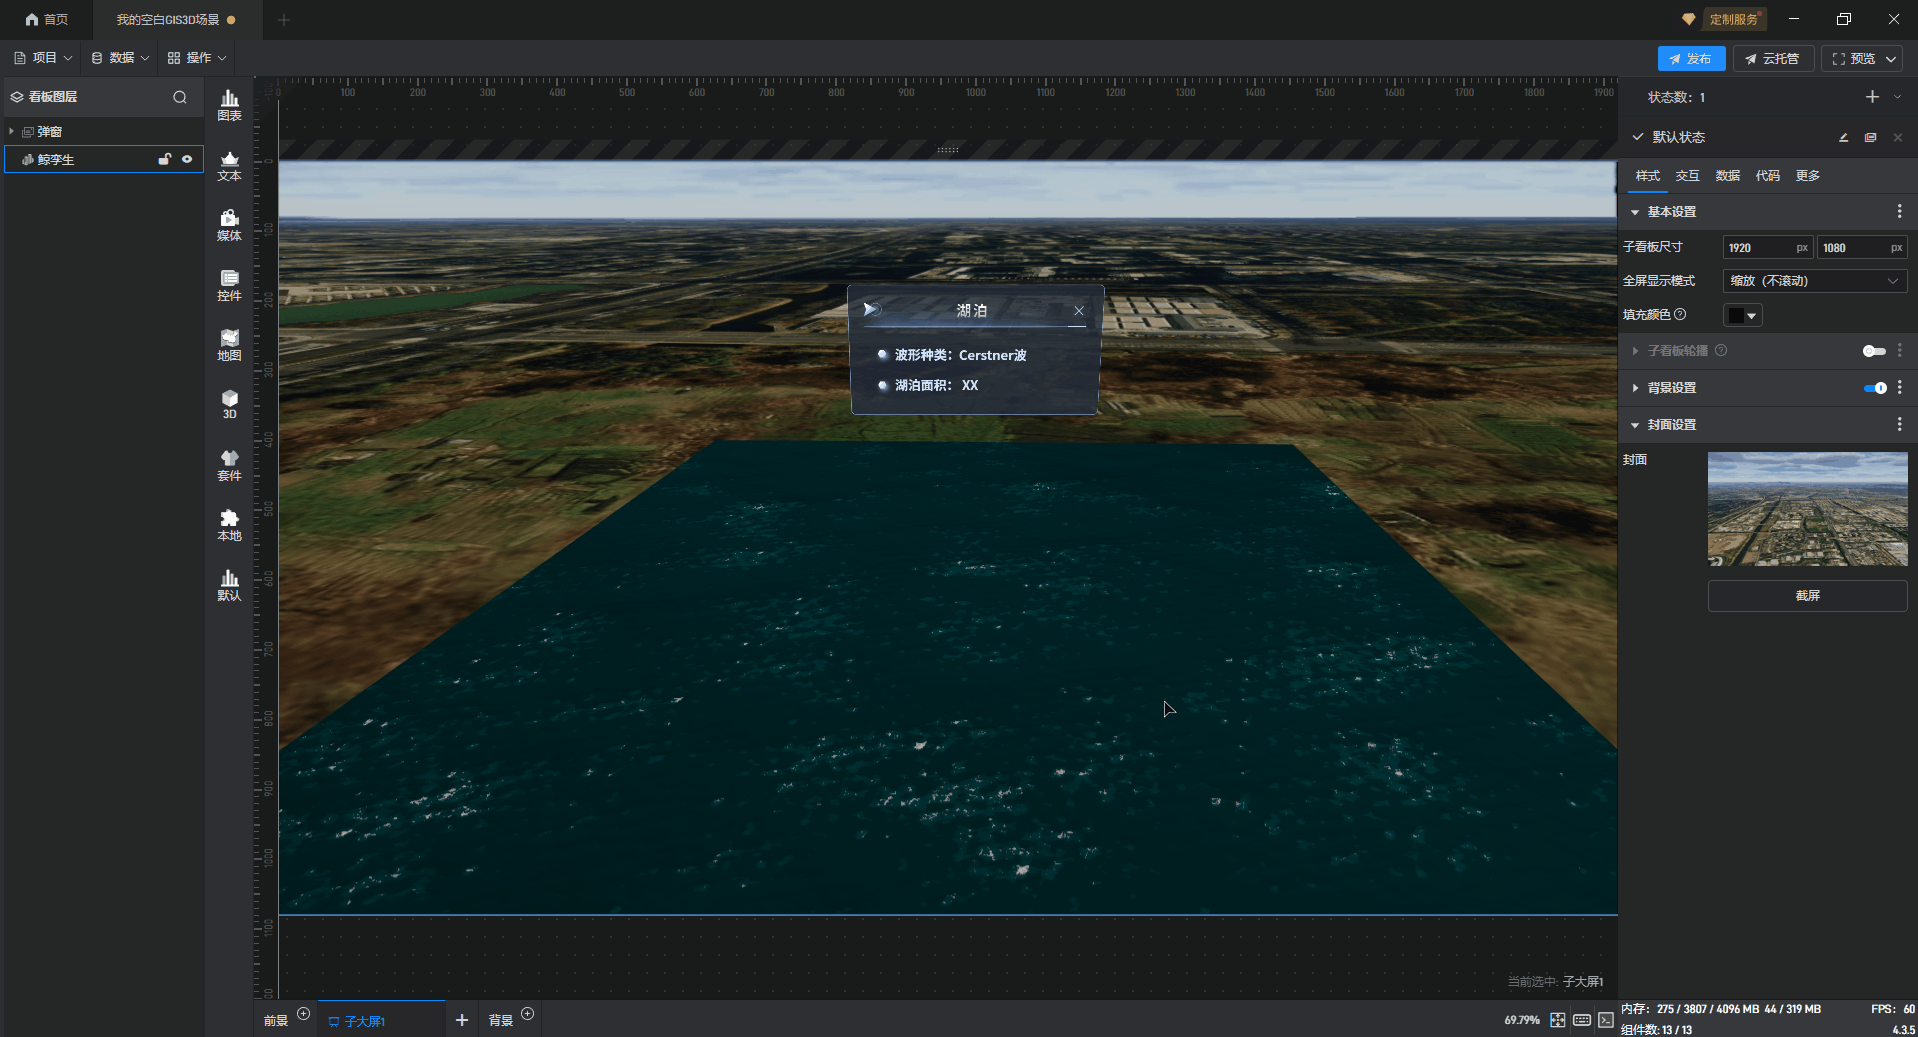Screen dimensions: 1918x1037
Task: Expand the 弹窗 tree item
Action: tap(12, 132)
